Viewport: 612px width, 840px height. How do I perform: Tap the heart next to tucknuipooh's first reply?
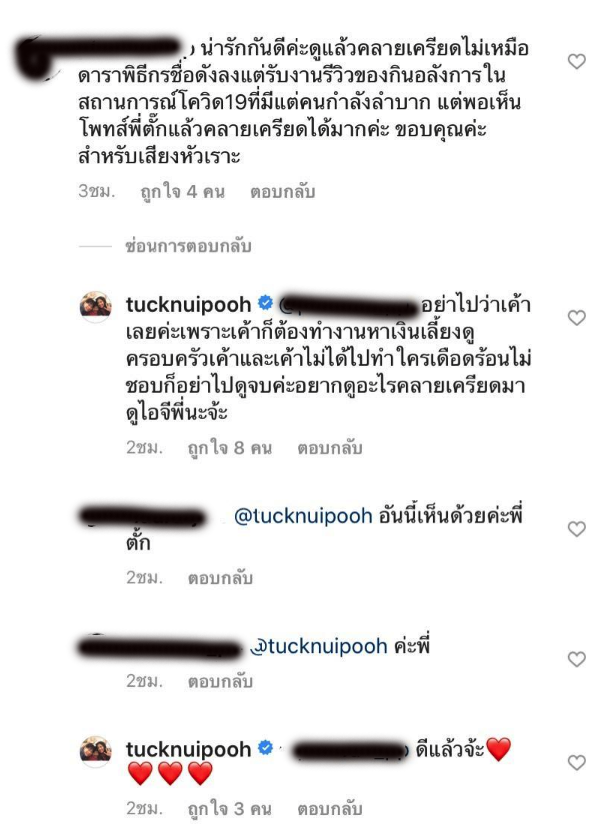coord(577,318)
